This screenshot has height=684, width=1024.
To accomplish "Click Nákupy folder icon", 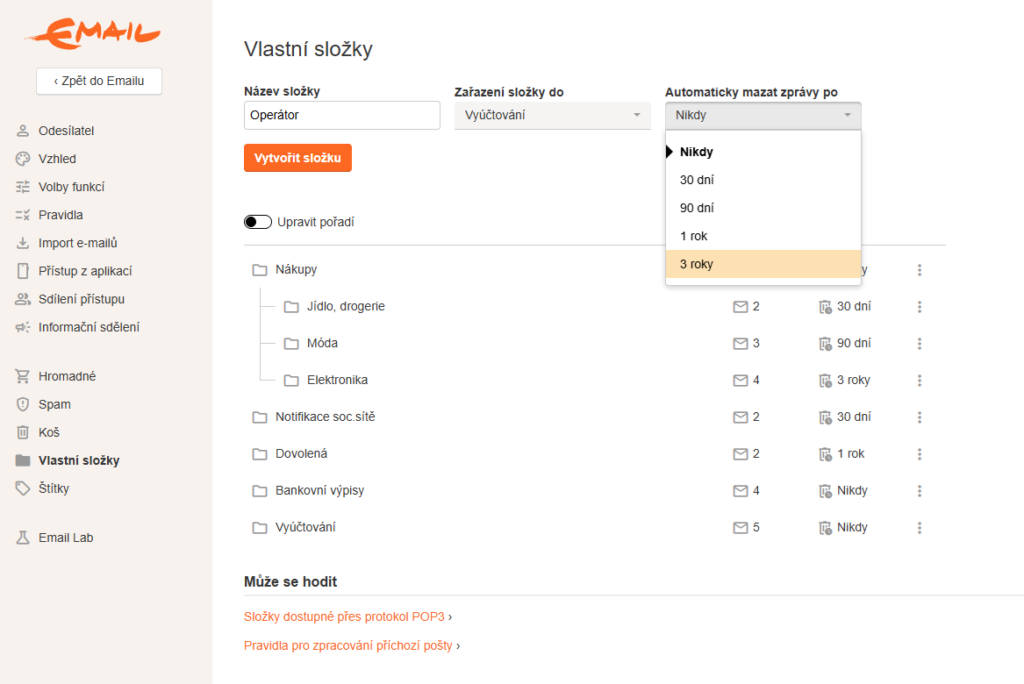I will coord(260,270).
